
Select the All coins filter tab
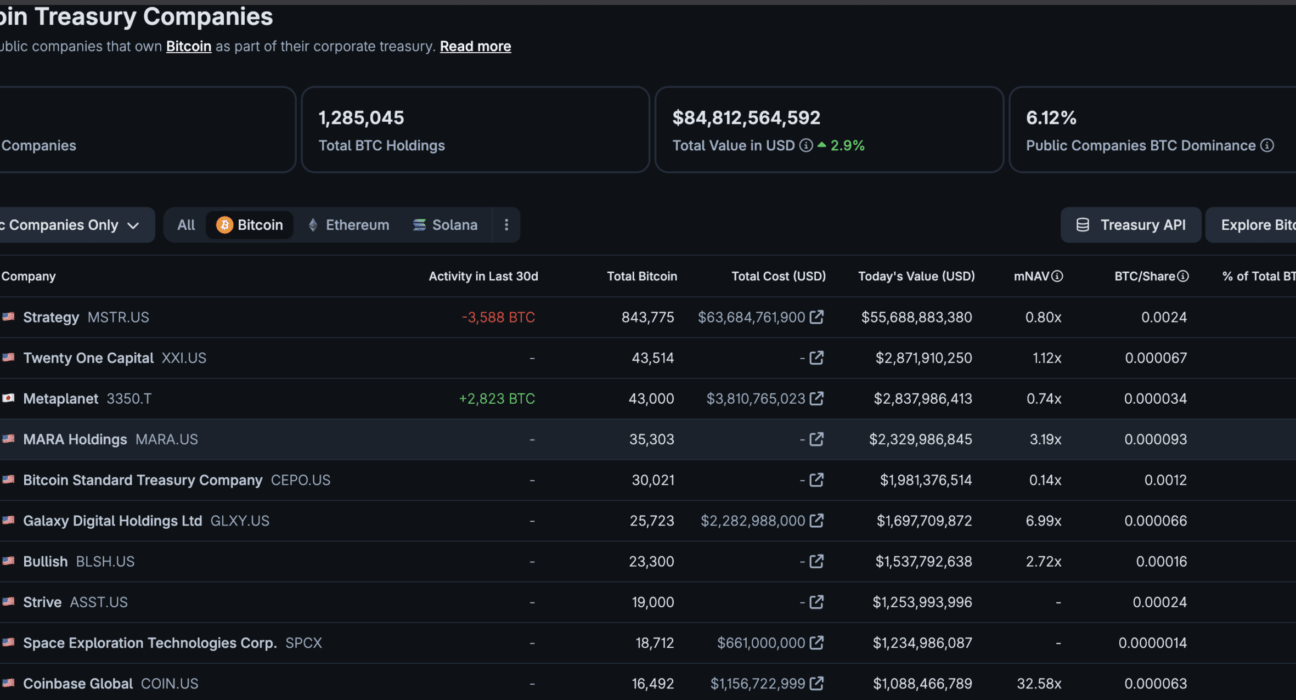[186, 225]
